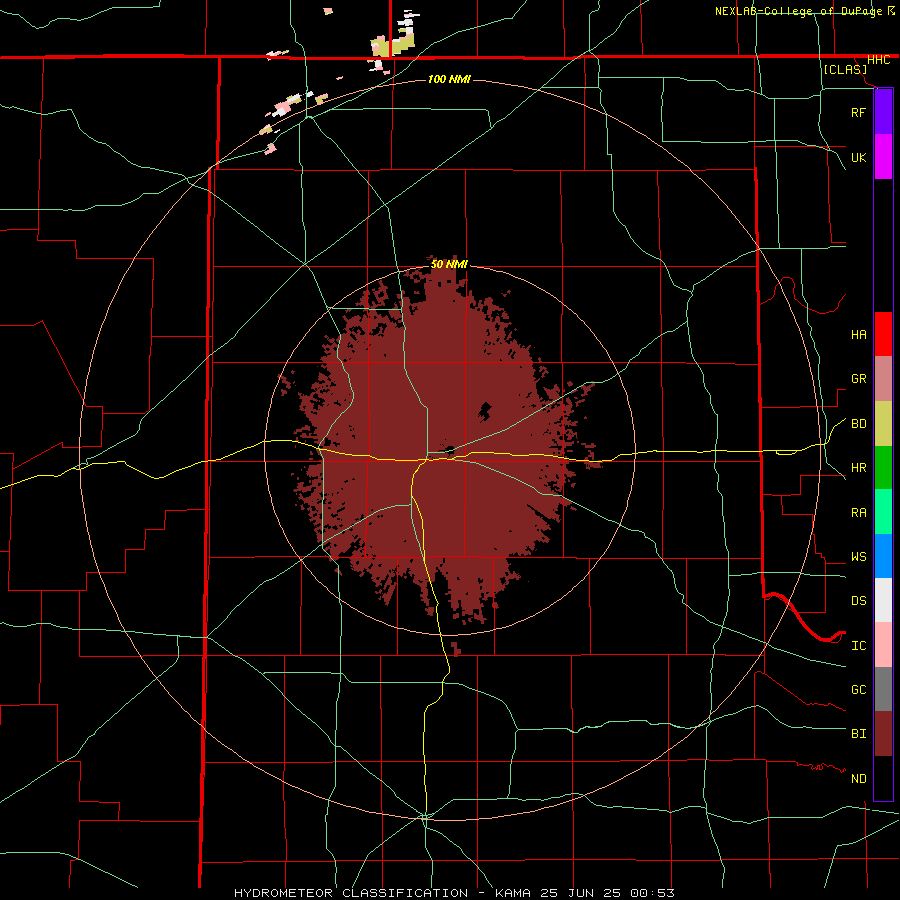Click the HHC product label
The image size is (900, 900).
(x=878, y=60)
